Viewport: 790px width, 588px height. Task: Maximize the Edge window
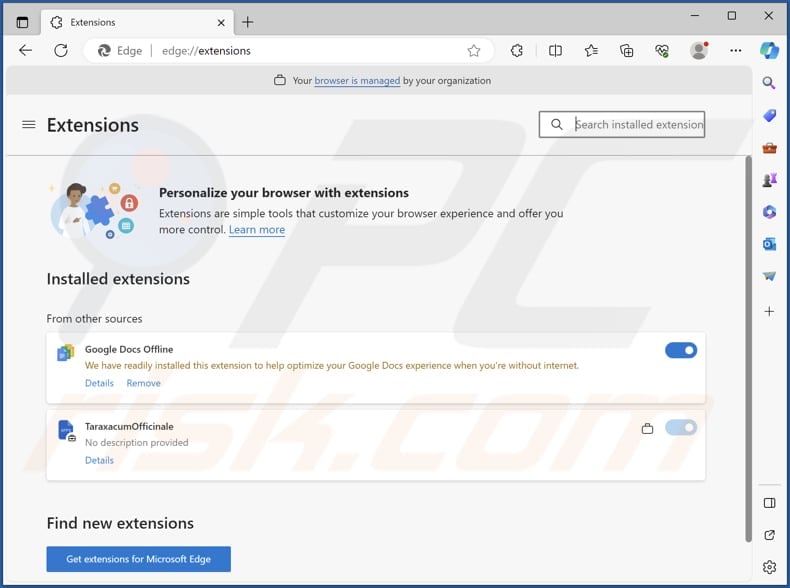click(x=732, y=16)
